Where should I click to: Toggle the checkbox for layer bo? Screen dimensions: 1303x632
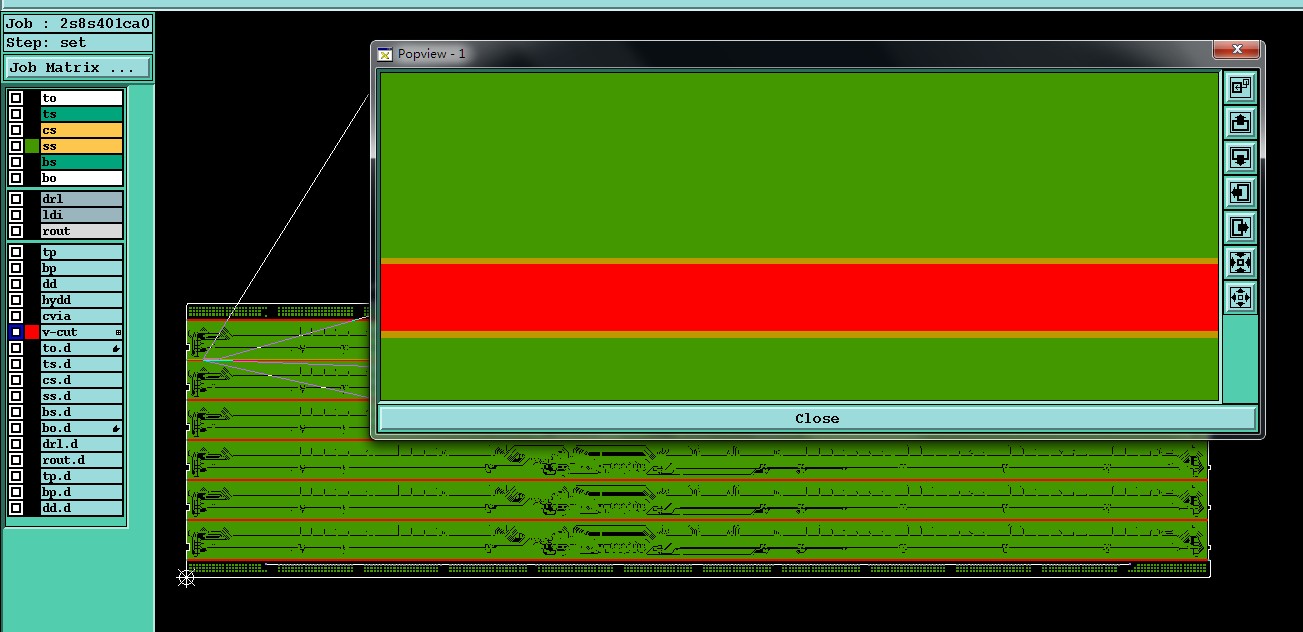16,178
